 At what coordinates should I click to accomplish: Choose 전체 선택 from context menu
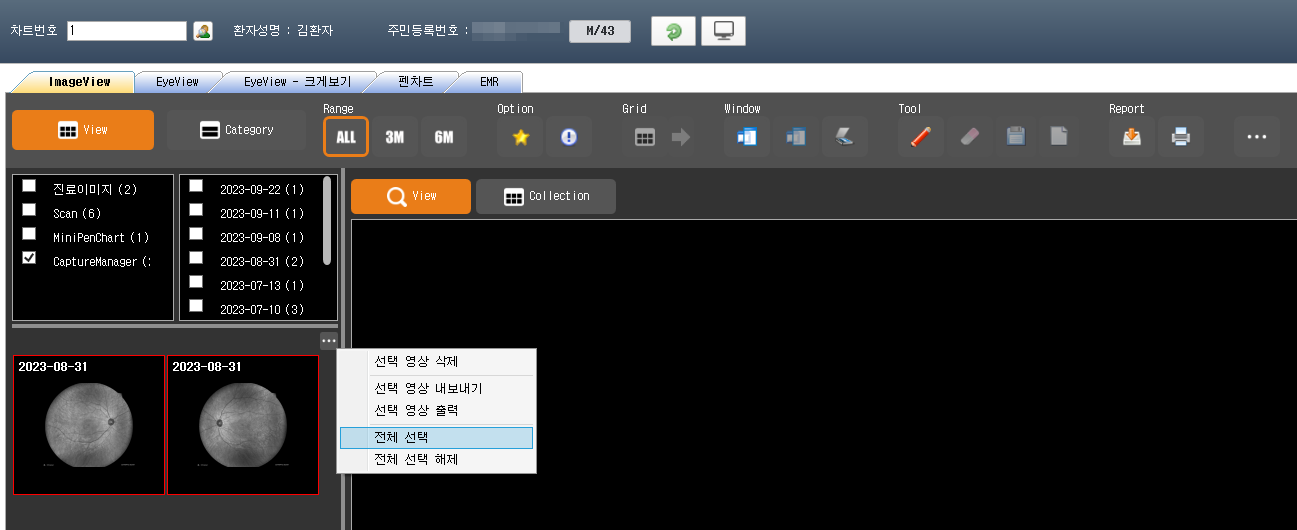436,438
